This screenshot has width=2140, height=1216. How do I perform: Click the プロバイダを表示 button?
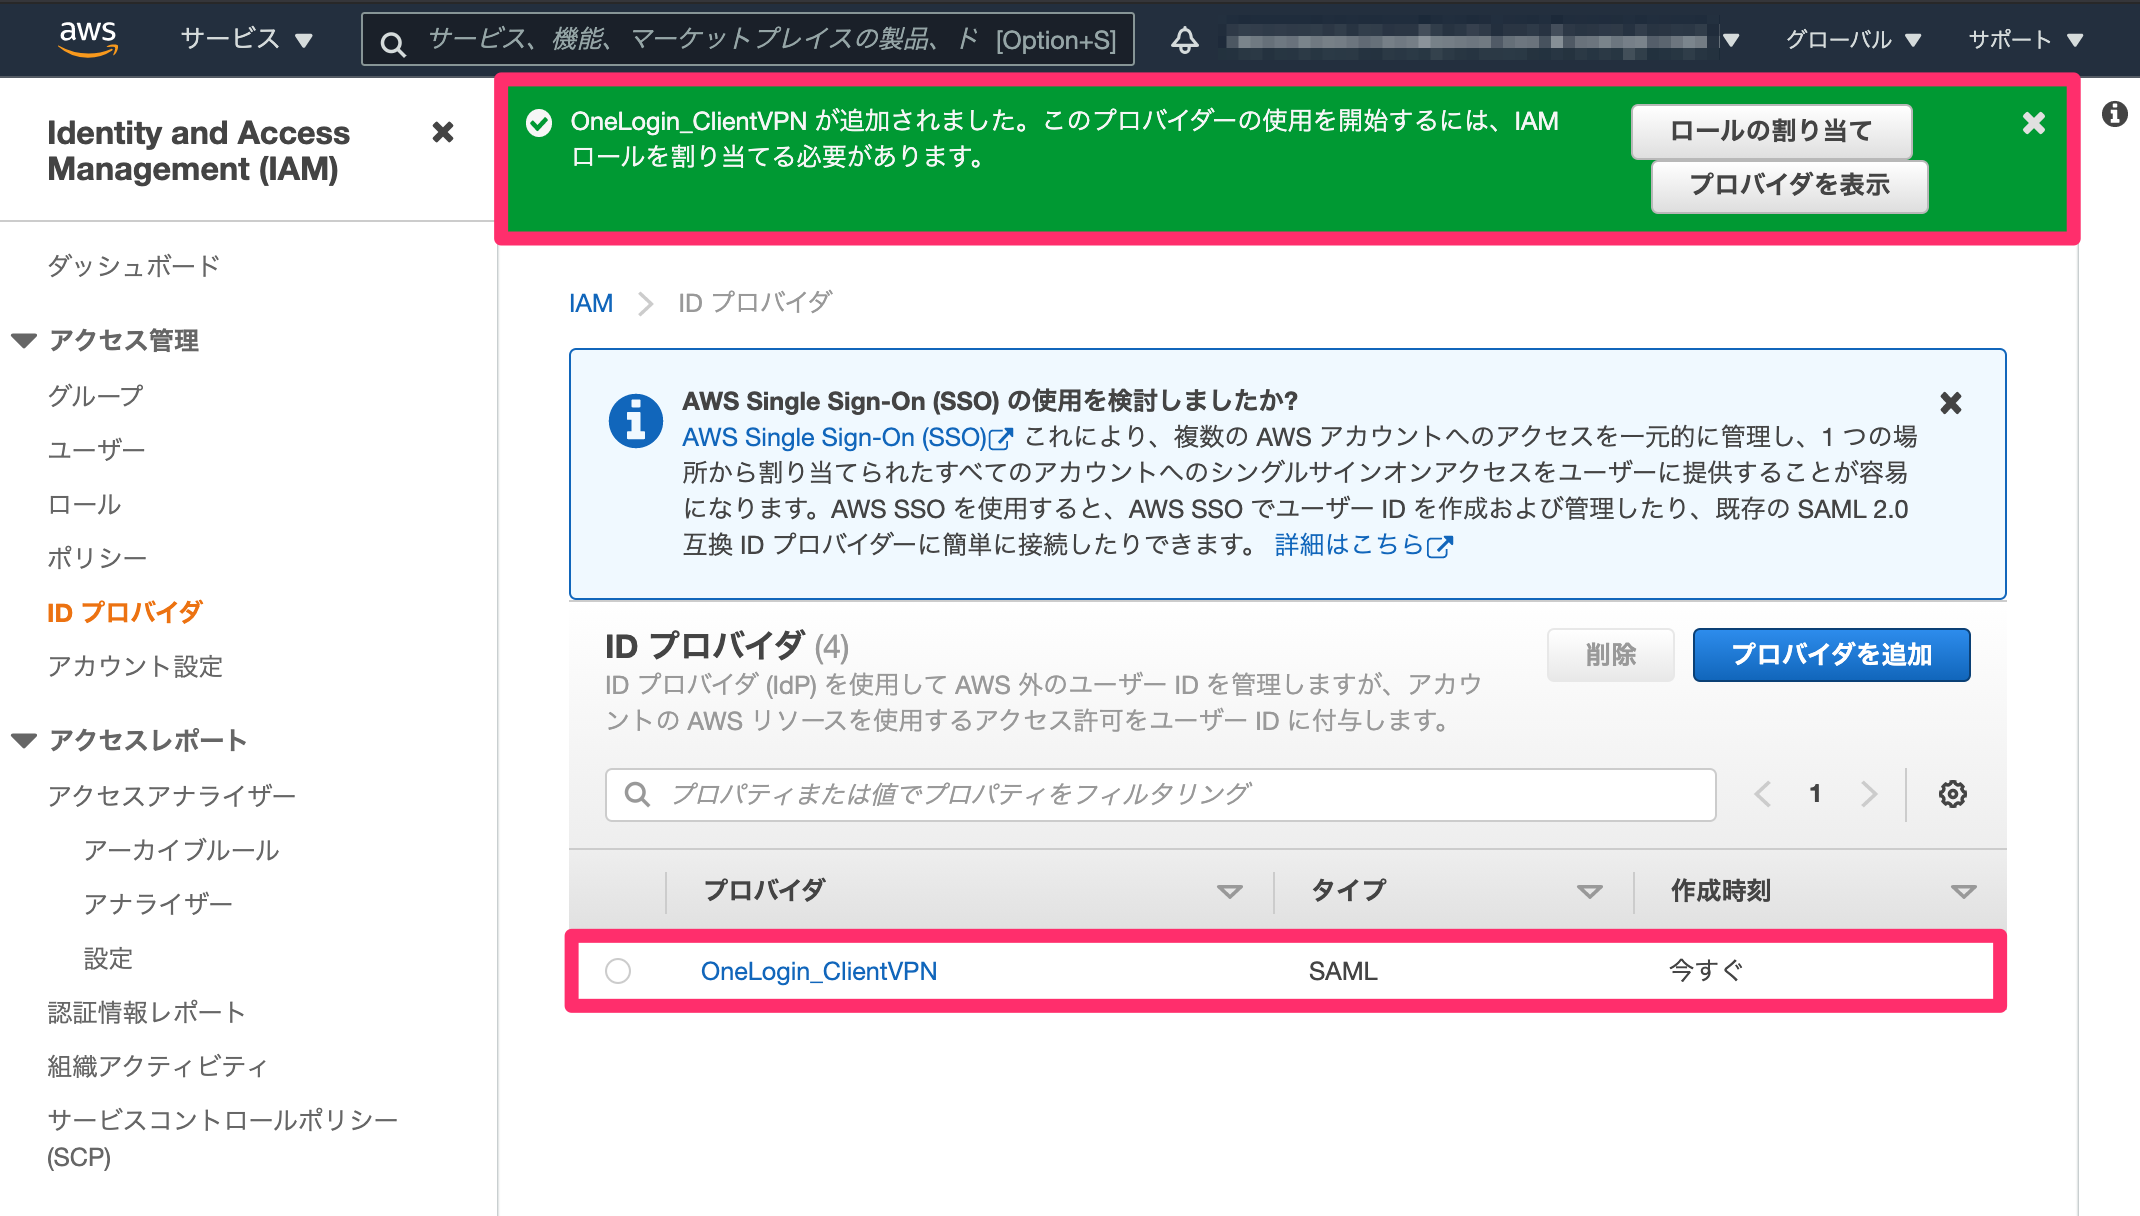(x=1789, y=185)
